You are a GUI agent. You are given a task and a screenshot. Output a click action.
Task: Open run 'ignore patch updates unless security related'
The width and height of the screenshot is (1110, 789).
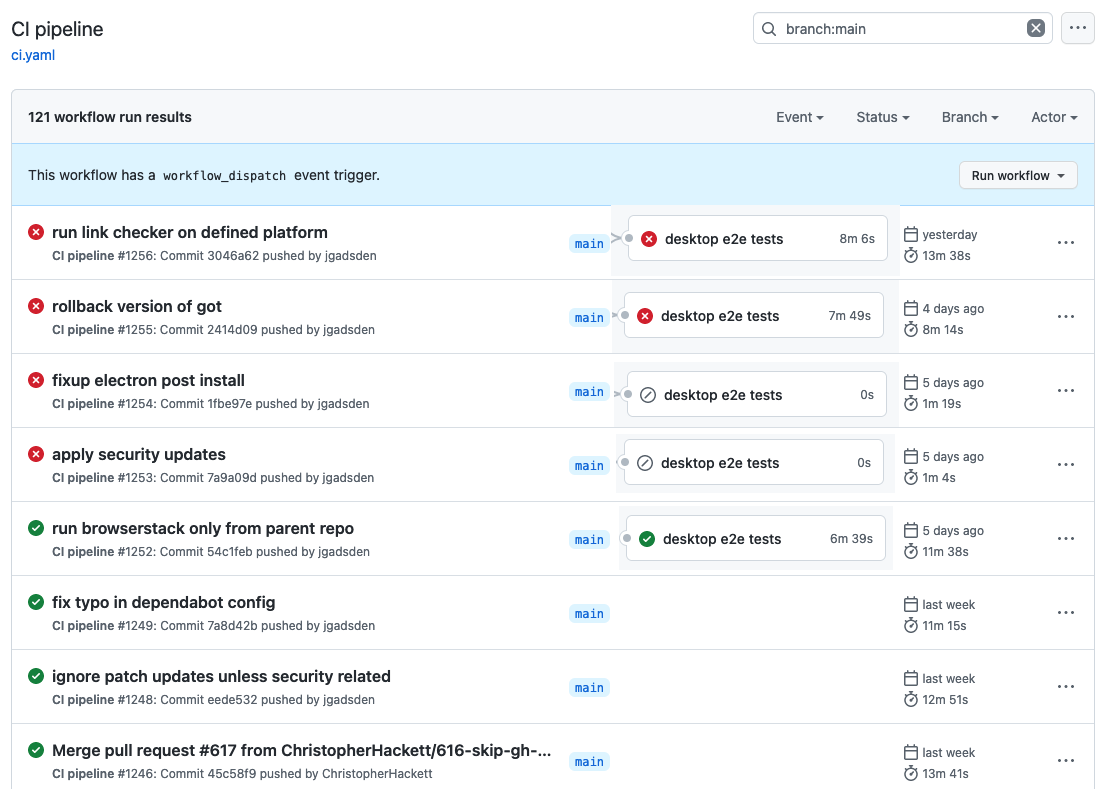(221, 676)
